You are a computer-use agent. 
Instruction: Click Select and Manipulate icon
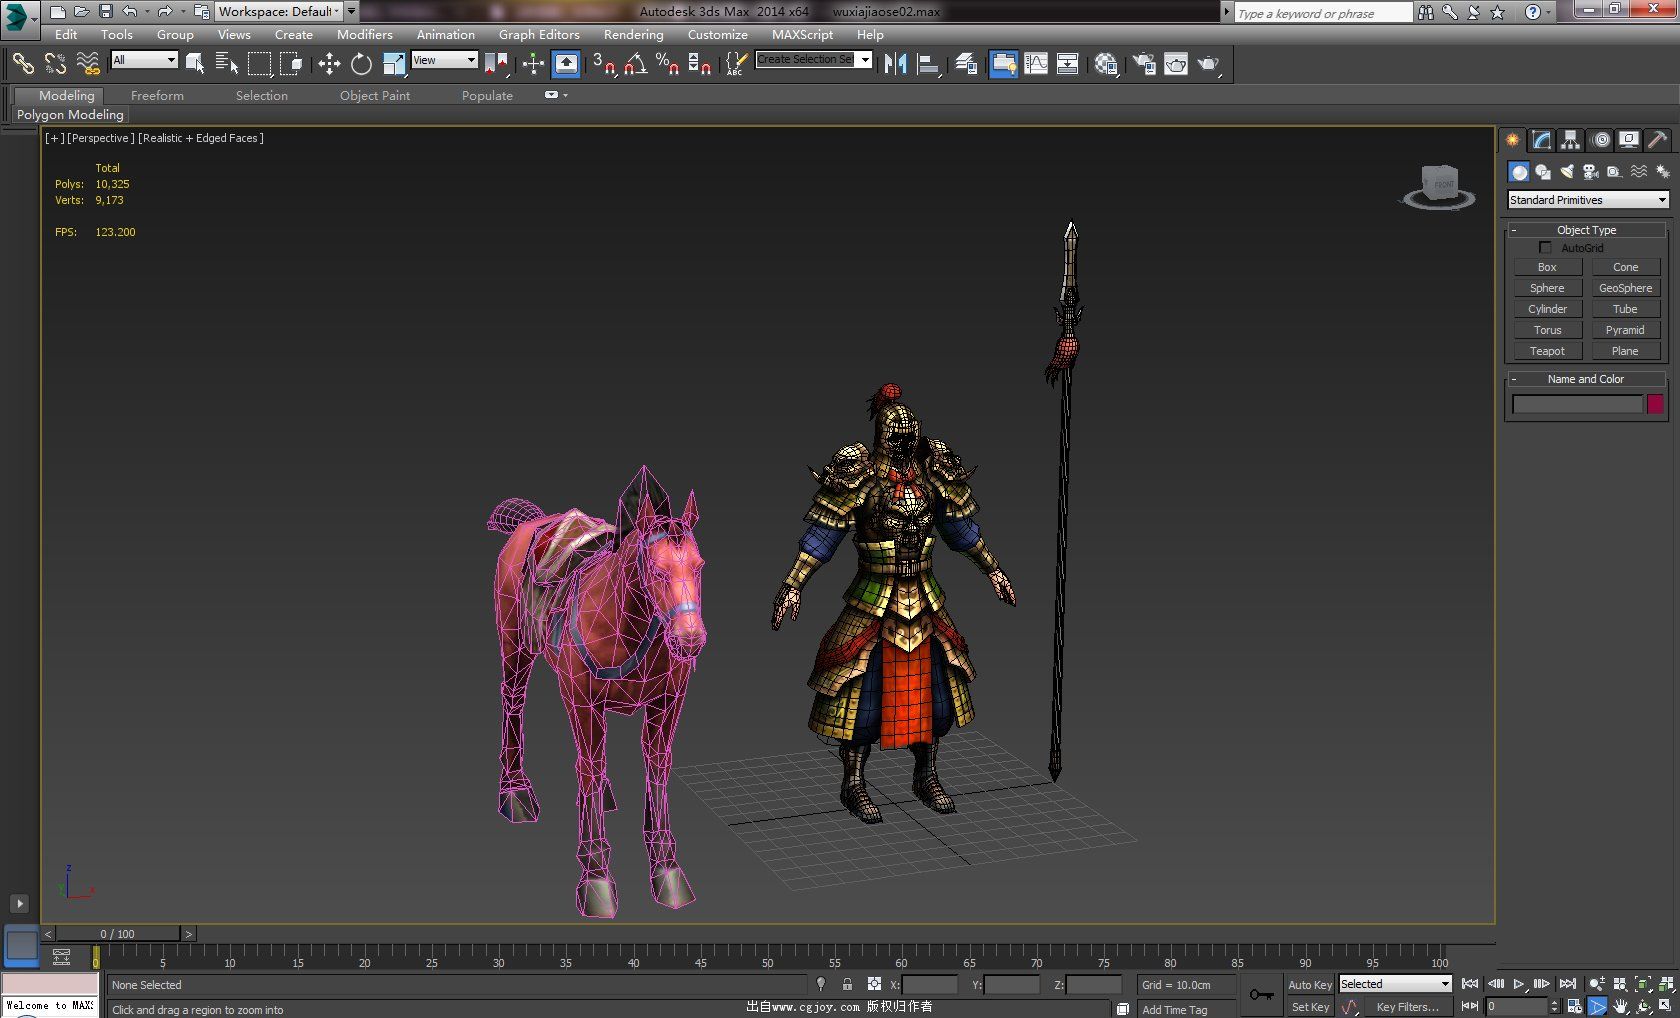tap(533, 64)
